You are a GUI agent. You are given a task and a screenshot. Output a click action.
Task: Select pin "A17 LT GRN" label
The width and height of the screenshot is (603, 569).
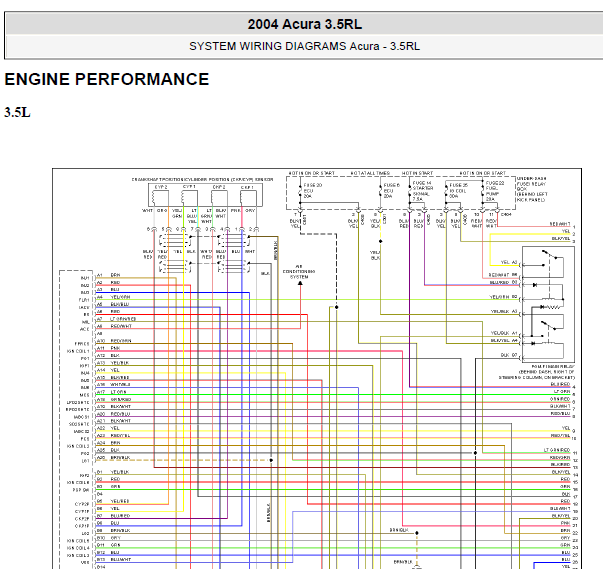click(112, 392)
